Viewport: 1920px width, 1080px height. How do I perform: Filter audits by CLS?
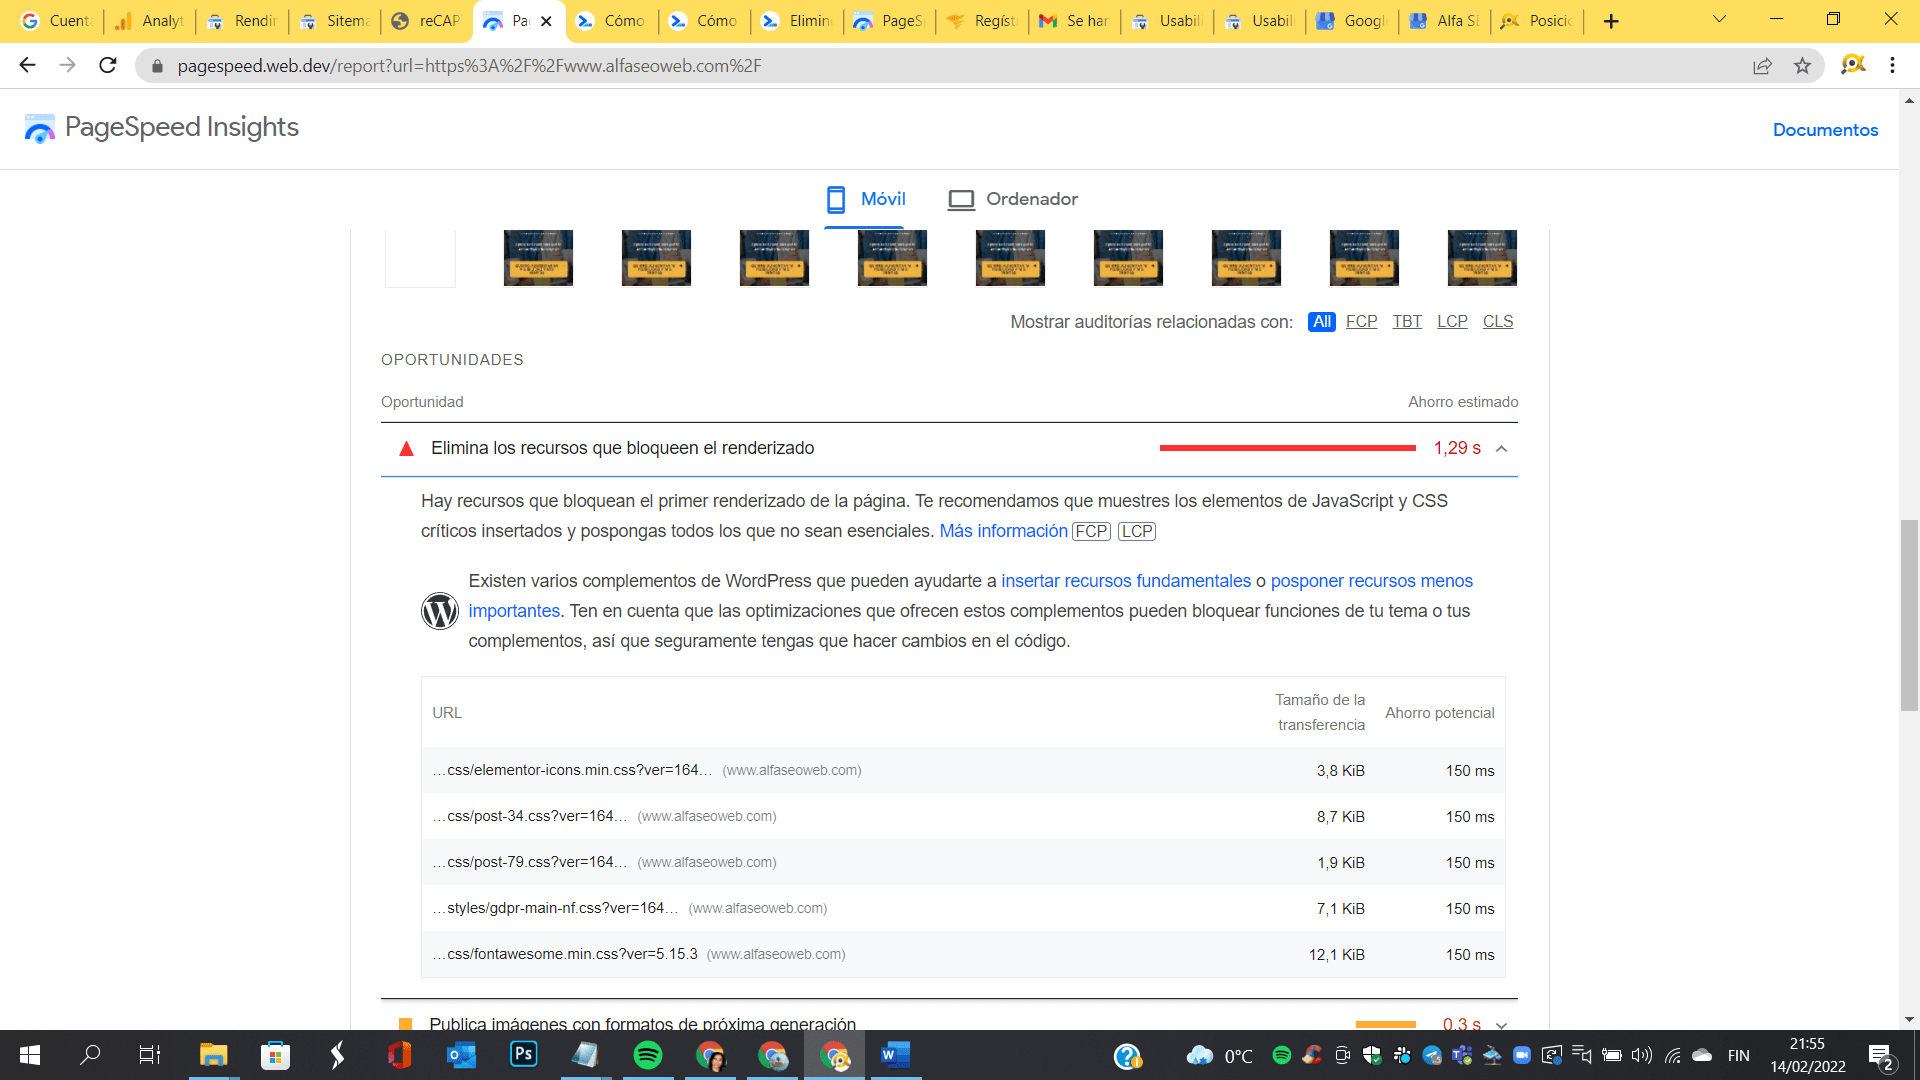[1497, 322]
